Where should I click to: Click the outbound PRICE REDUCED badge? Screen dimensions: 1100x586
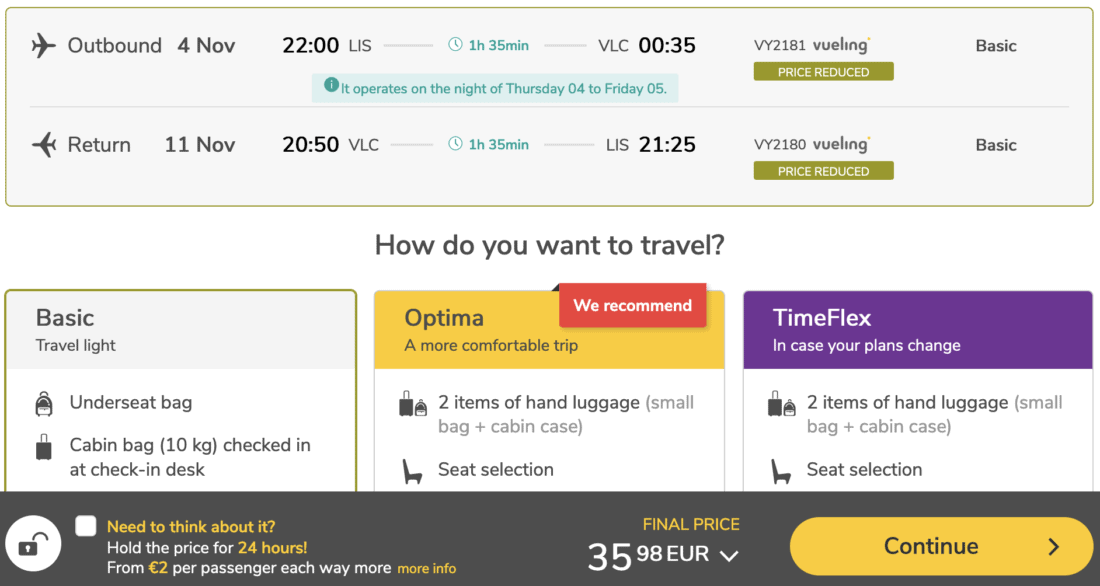pyautogui.click(x=823, y=72)
